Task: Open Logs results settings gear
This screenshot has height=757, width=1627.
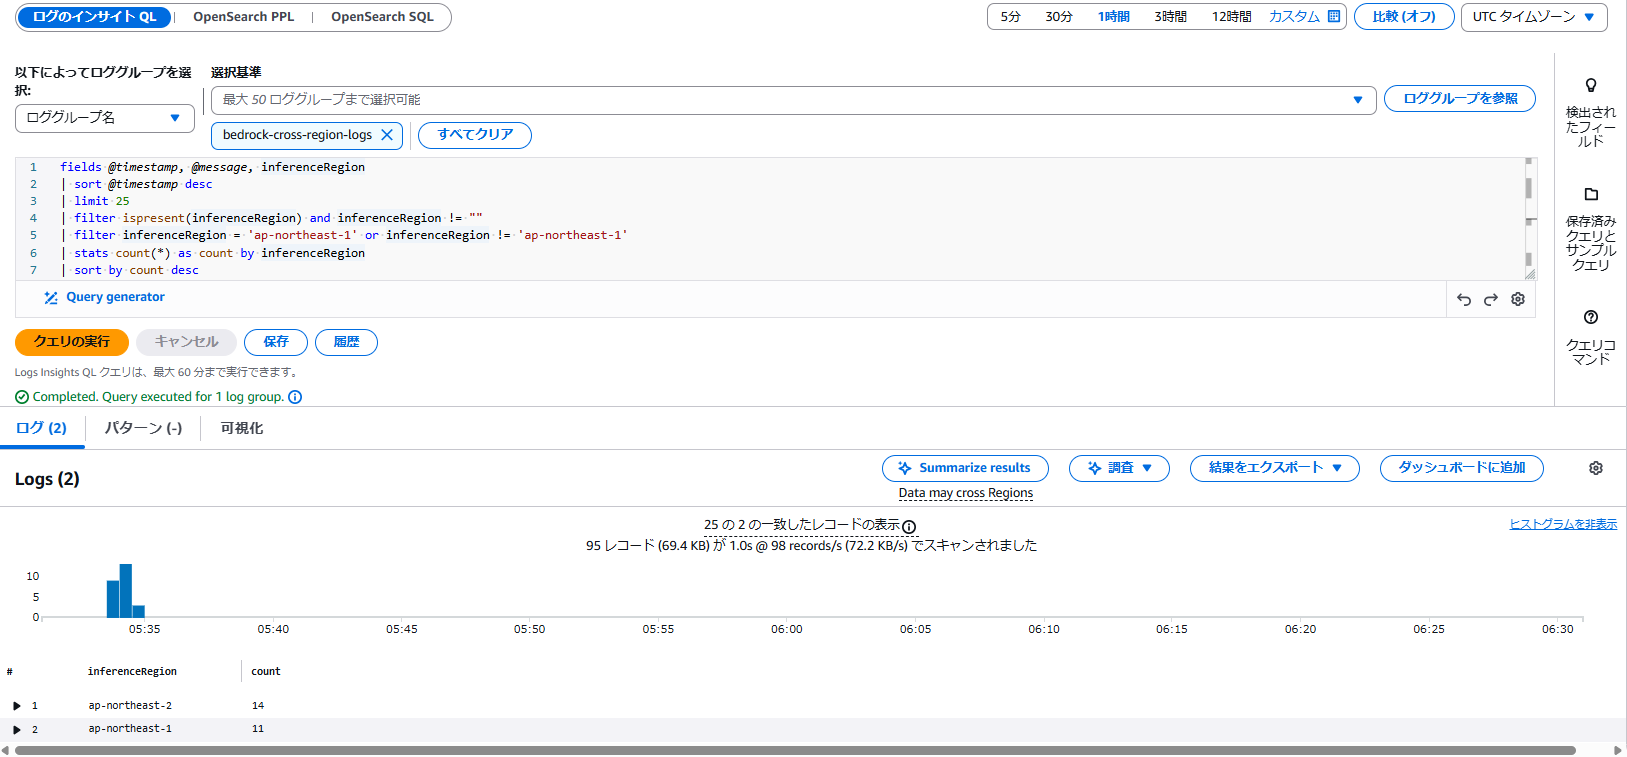Action: 1596,468
